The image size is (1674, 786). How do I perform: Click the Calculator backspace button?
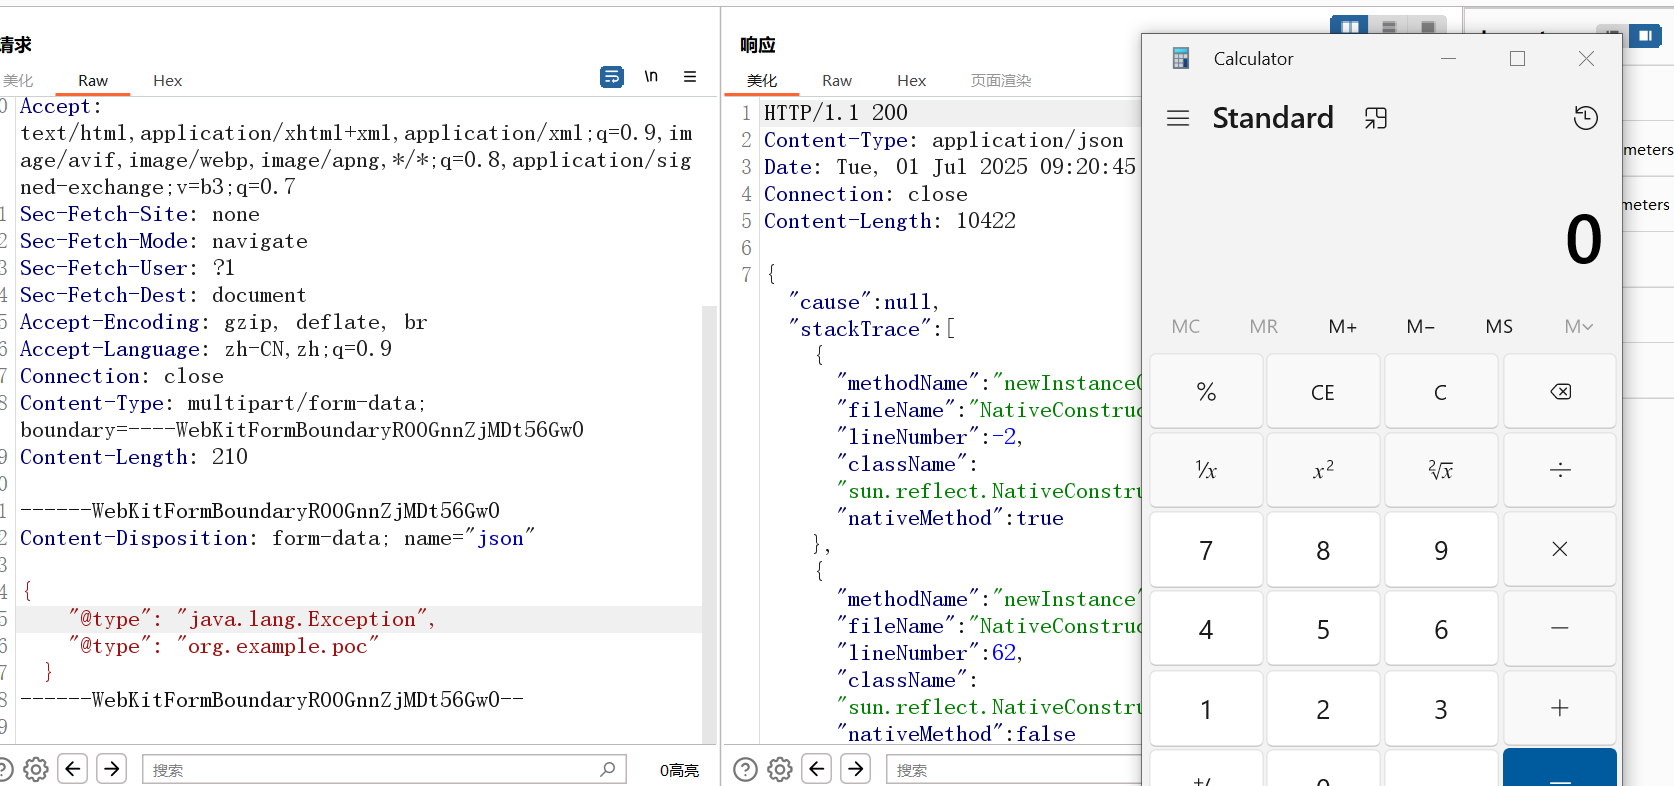click(1560, 391)
